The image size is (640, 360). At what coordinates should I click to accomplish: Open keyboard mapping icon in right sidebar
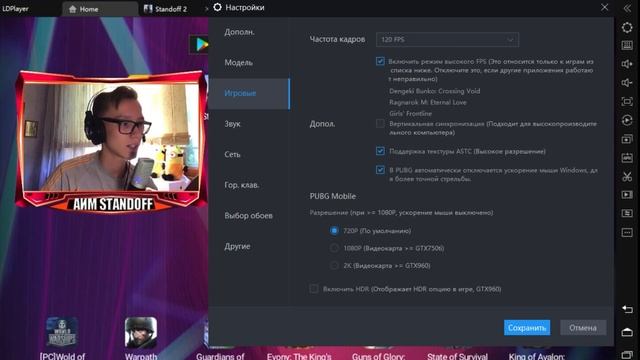pyautogui.click(x=627, y=46)
